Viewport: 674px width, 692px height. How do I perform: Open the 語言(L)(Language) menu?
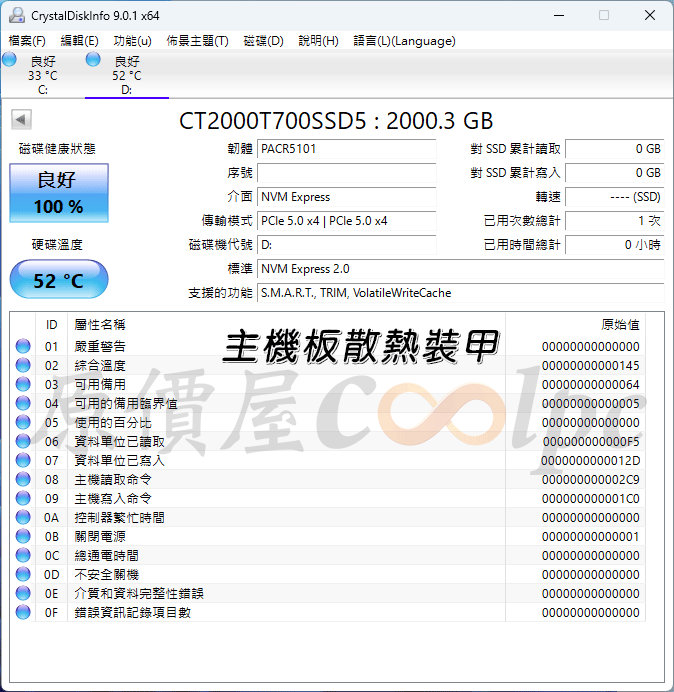pyautogui.click(x=404, y=41)
